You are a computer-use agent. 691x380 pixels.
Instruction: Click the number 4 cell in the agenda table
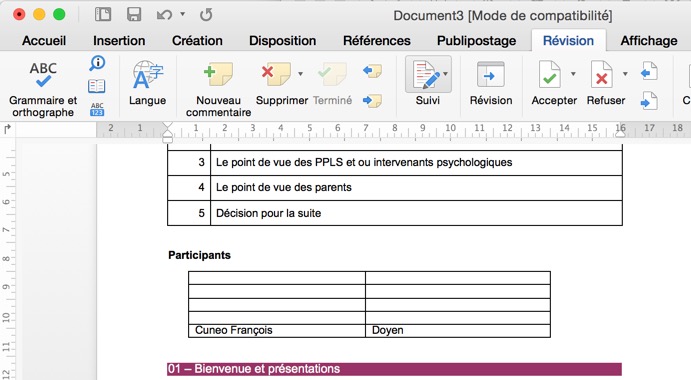[x=189, y=188]
